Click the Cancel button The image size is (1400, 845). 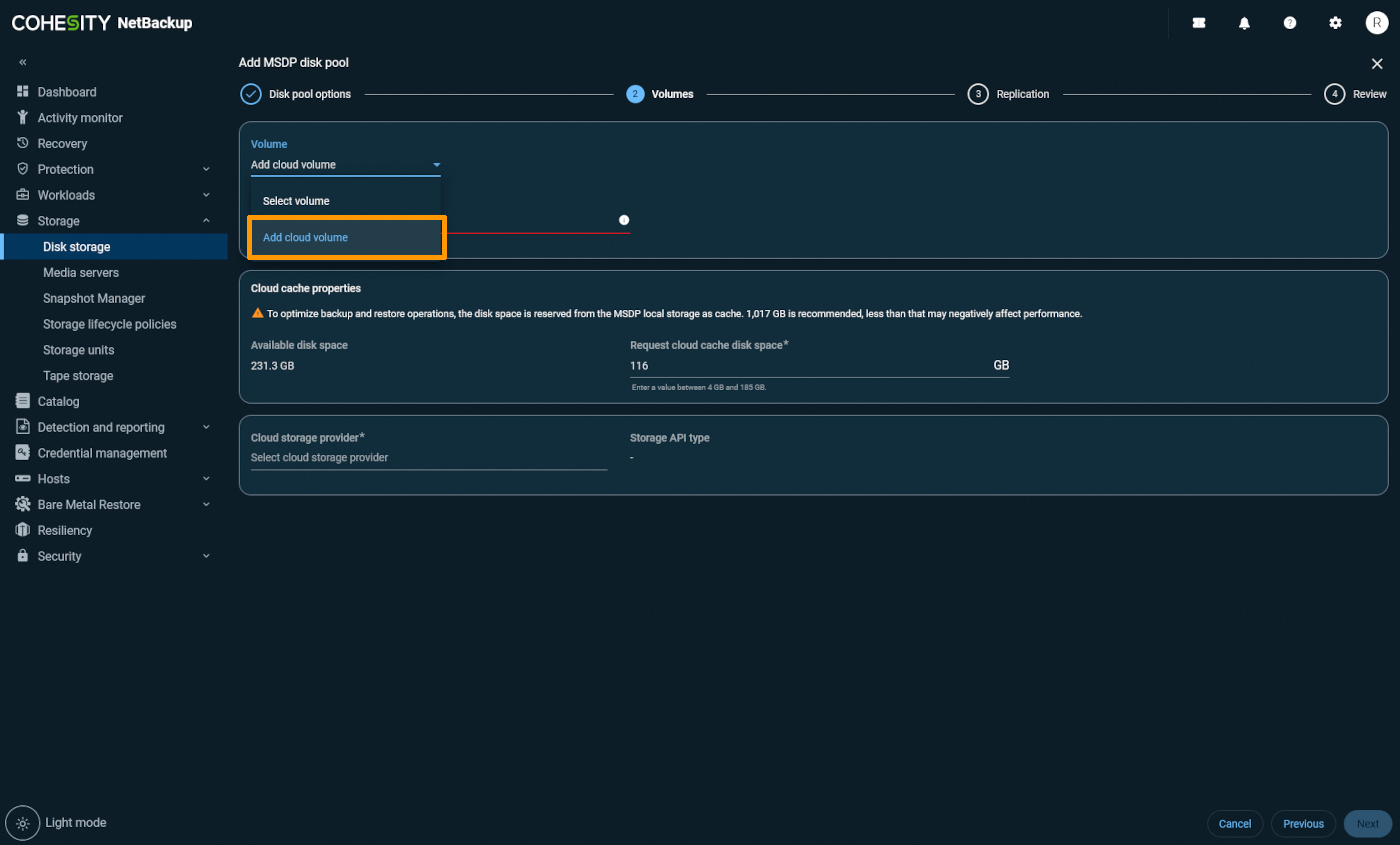1234,823
